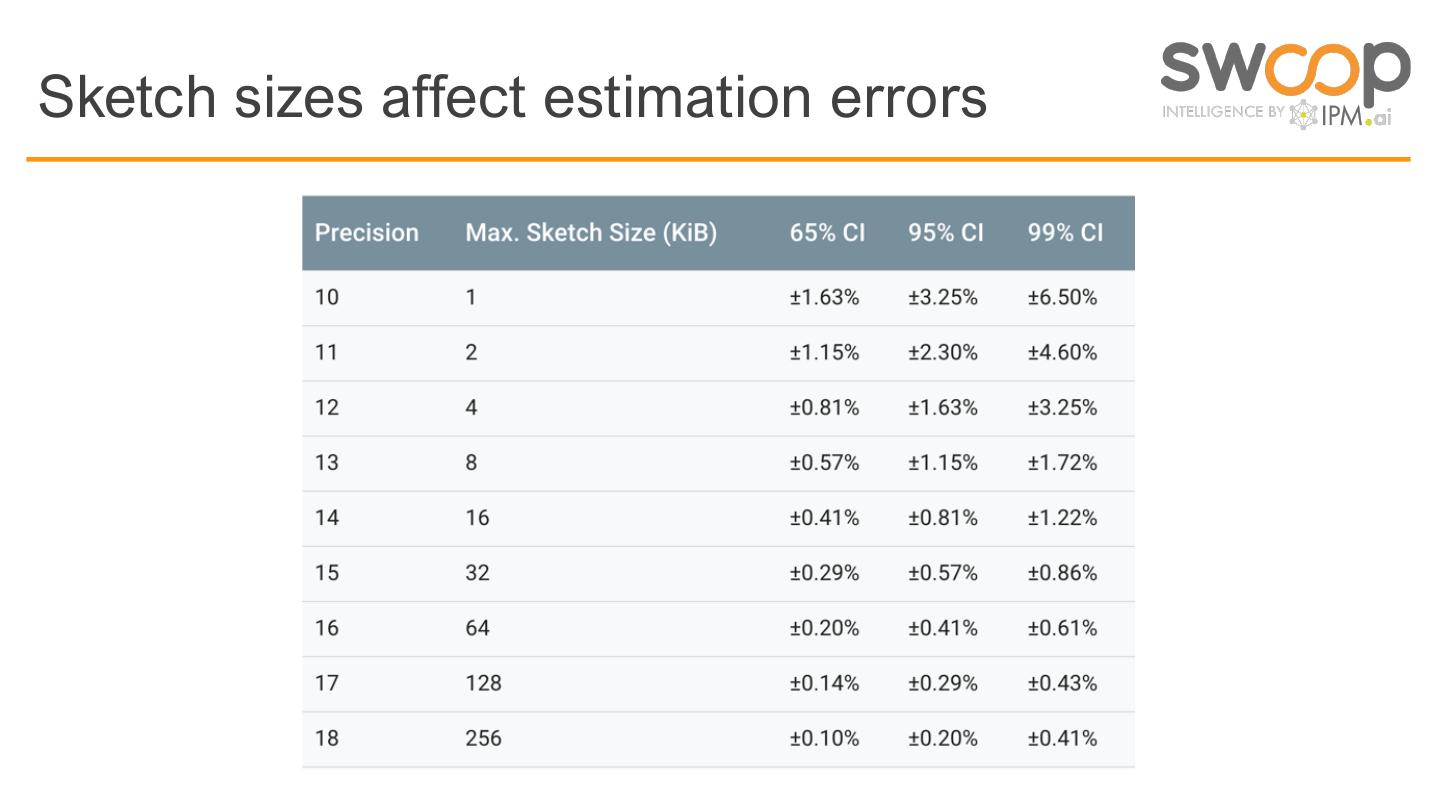Image resolution: width=1440 pixels, height=811 pixels.
Task: Select the Precision column header
Action: [x=366, y=233]
